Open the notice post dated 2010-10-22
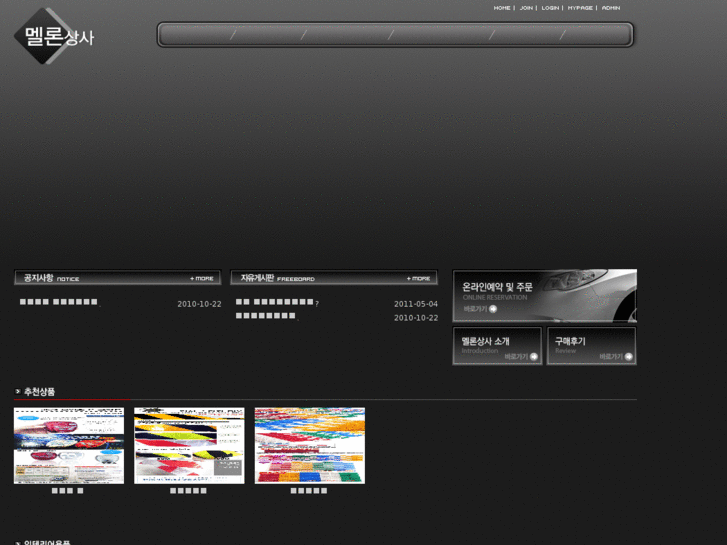 (x=59, y=302)
